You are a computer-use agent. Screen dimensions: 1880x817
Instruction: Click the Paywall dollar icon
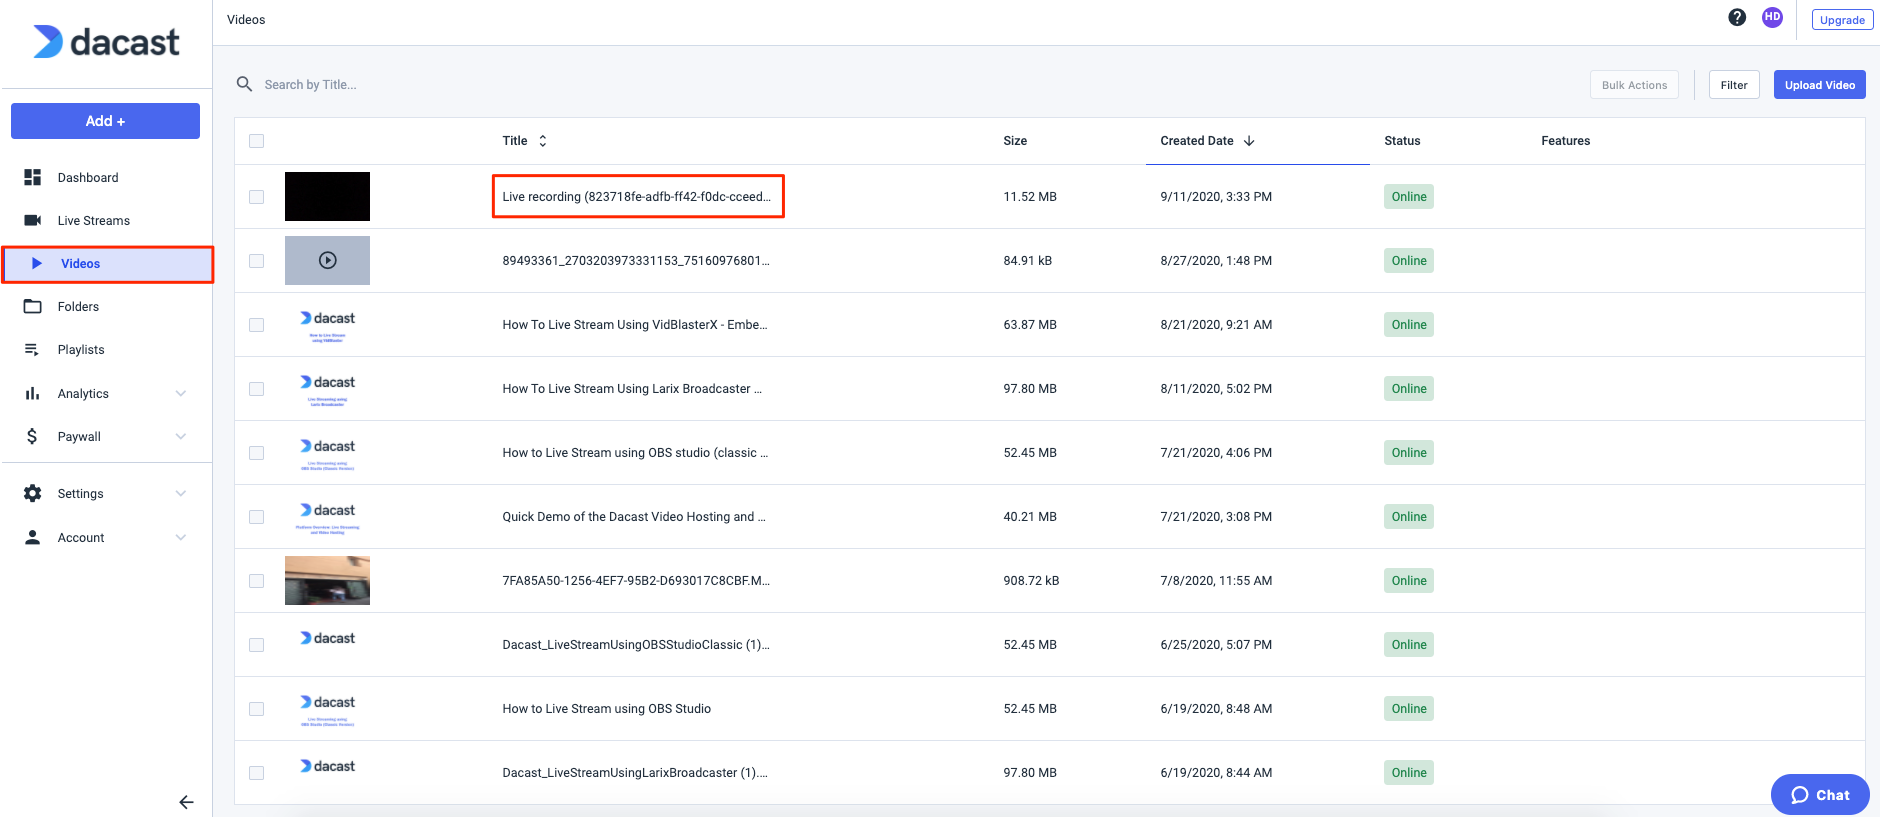[x=32, y=436]
